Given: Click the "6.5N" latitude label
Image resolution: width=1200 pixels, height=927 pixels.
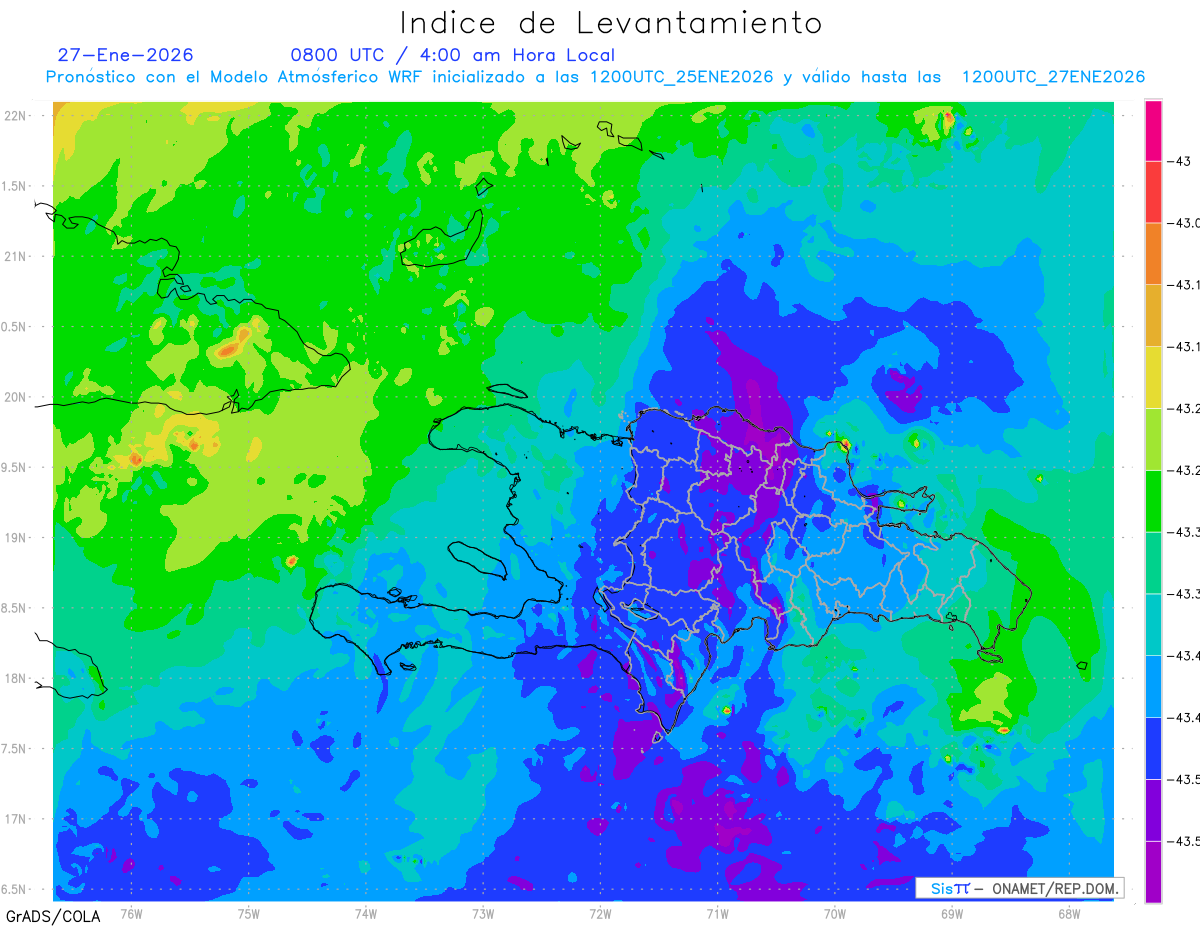Looking at the screenshot, I should 14,889.
